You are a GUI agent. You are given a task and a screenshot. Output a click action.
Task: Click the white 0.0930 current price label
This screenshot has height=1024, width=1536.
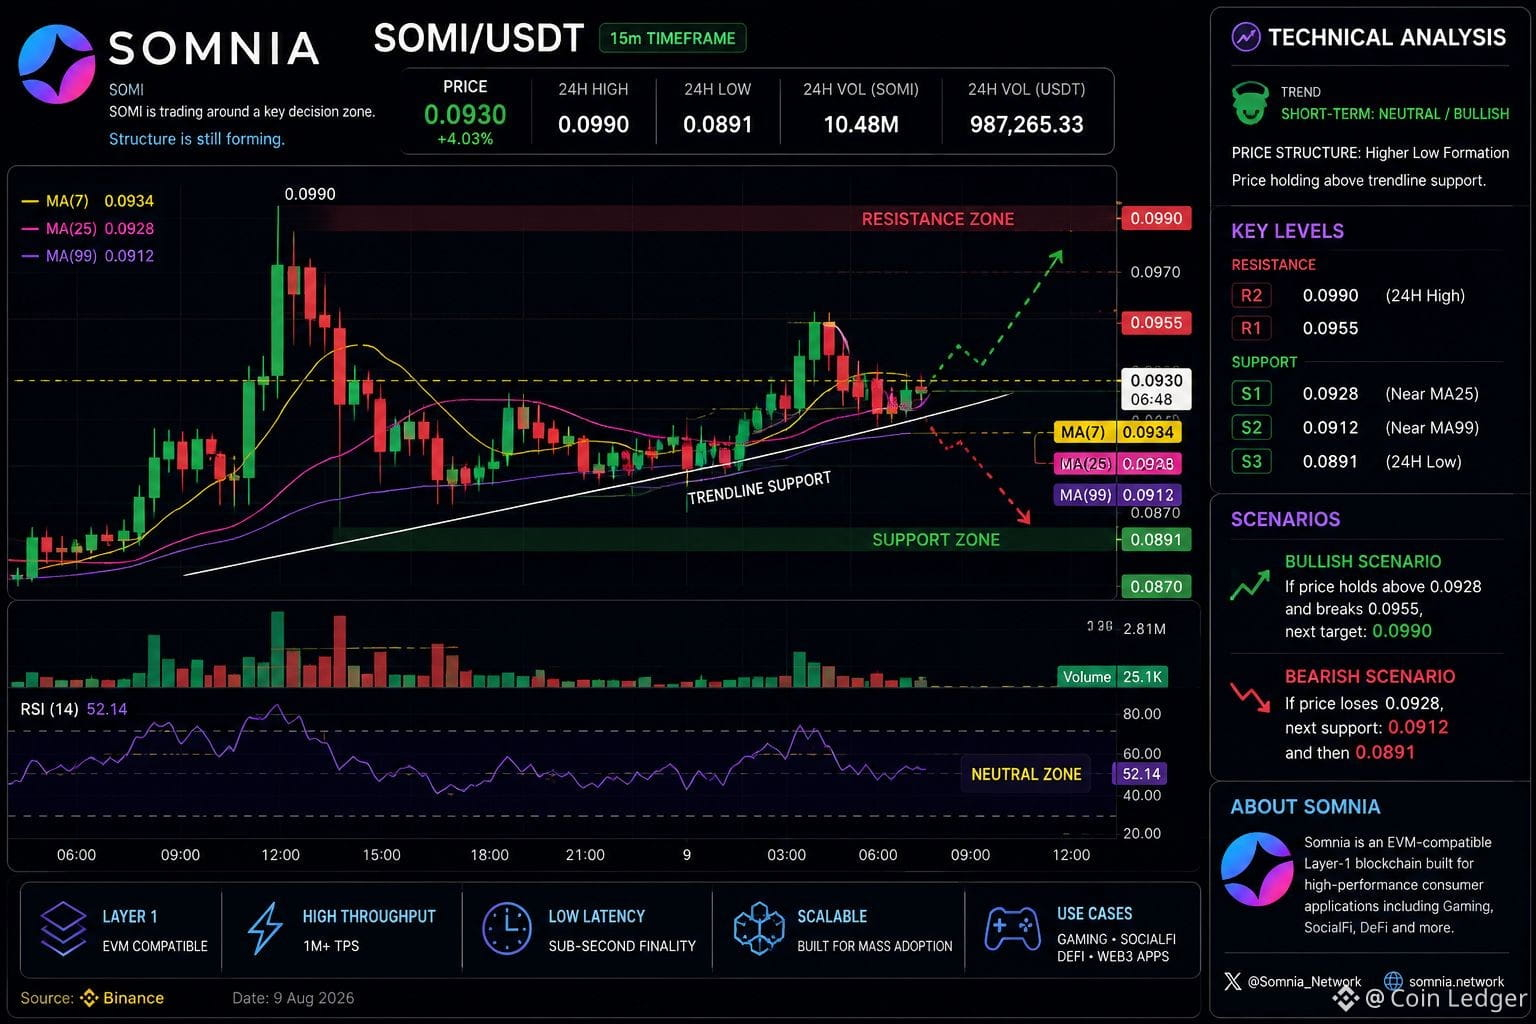(1155, 389)
